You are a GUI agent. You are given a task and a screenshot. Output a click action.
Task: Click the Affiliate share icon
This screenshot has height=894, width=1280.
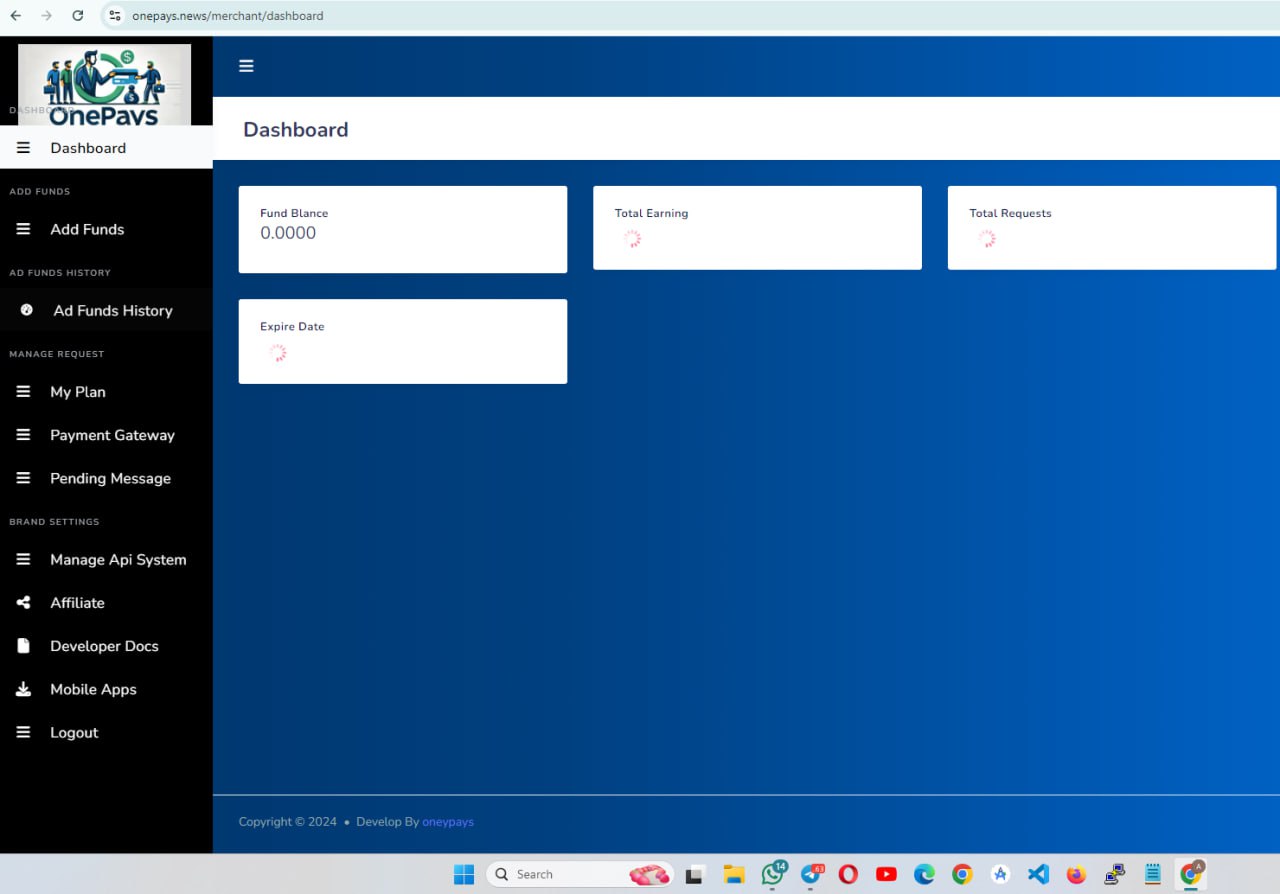tap(24, 603)
